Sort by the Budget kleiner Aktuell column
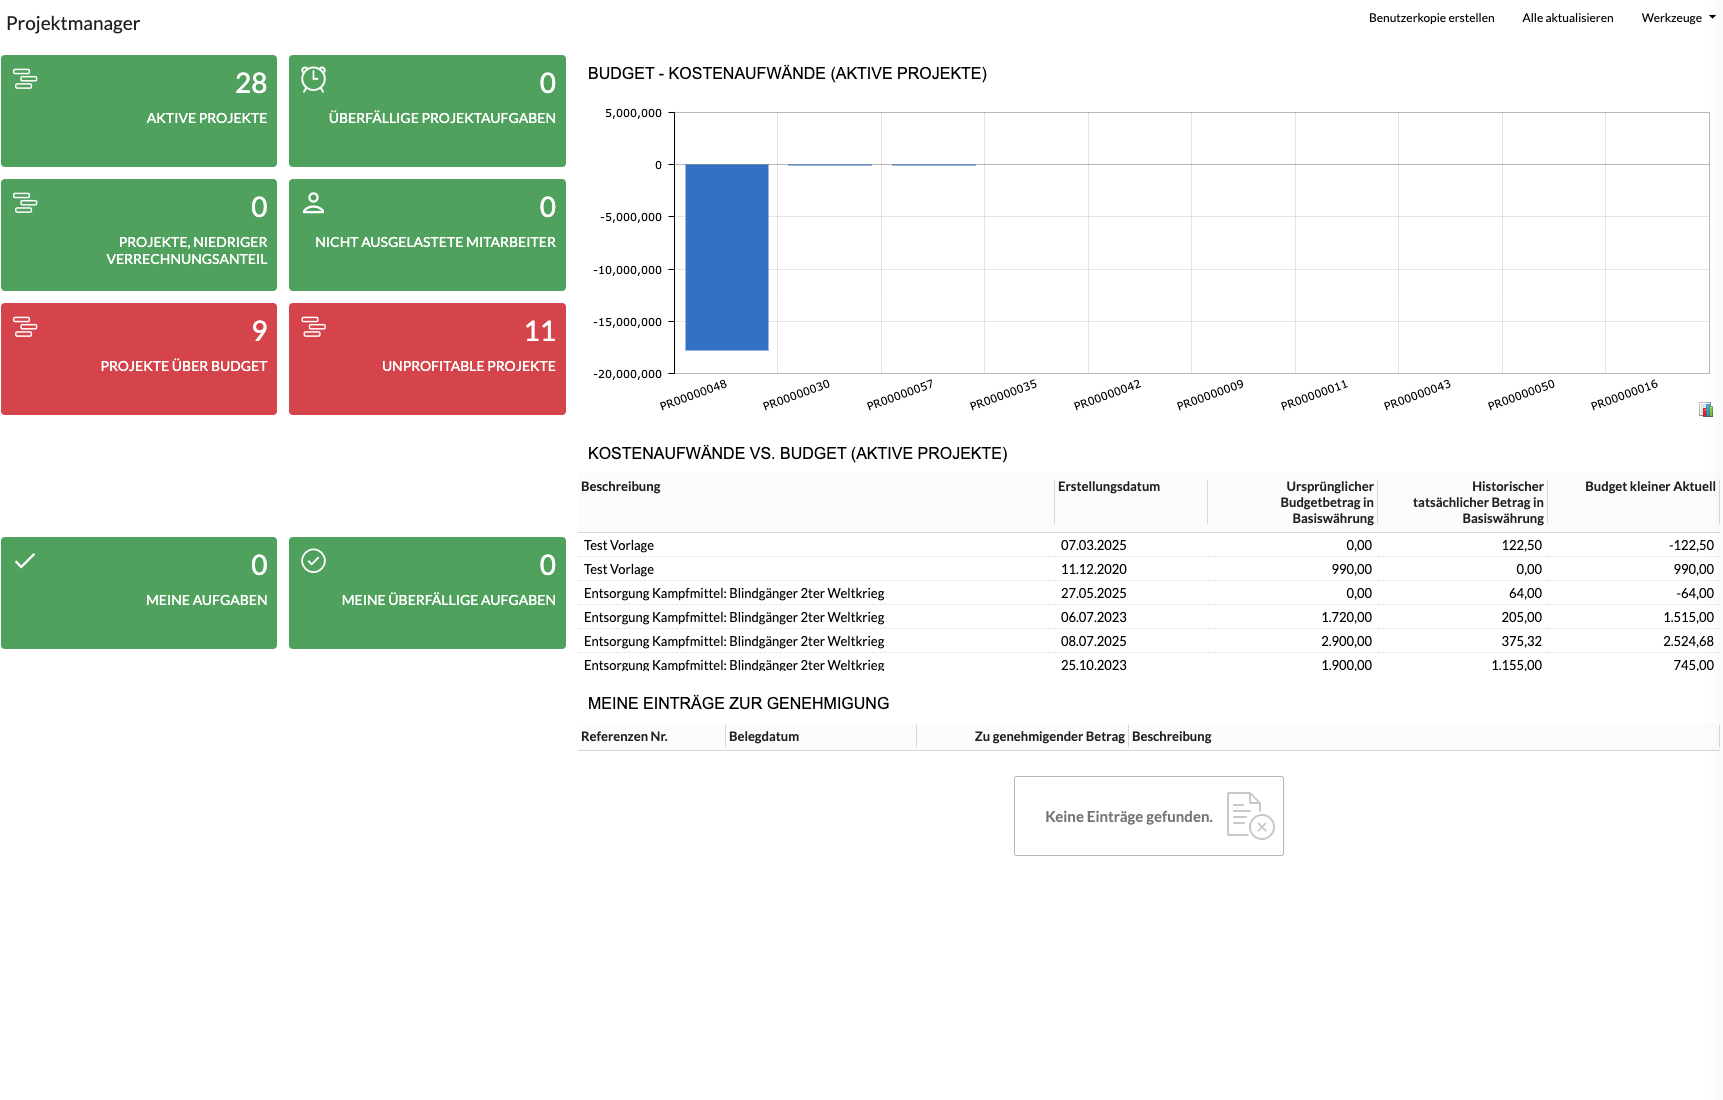This screenshot has height=1100, width=1723. (1649, 487)
